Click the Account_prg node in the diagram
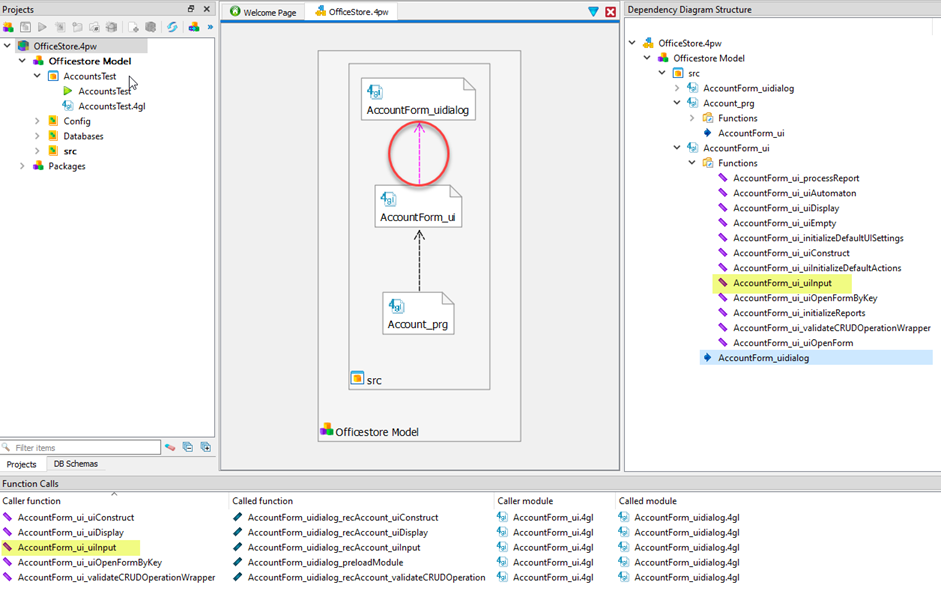This screenshot has width=941, height=594. coord(417,311)
